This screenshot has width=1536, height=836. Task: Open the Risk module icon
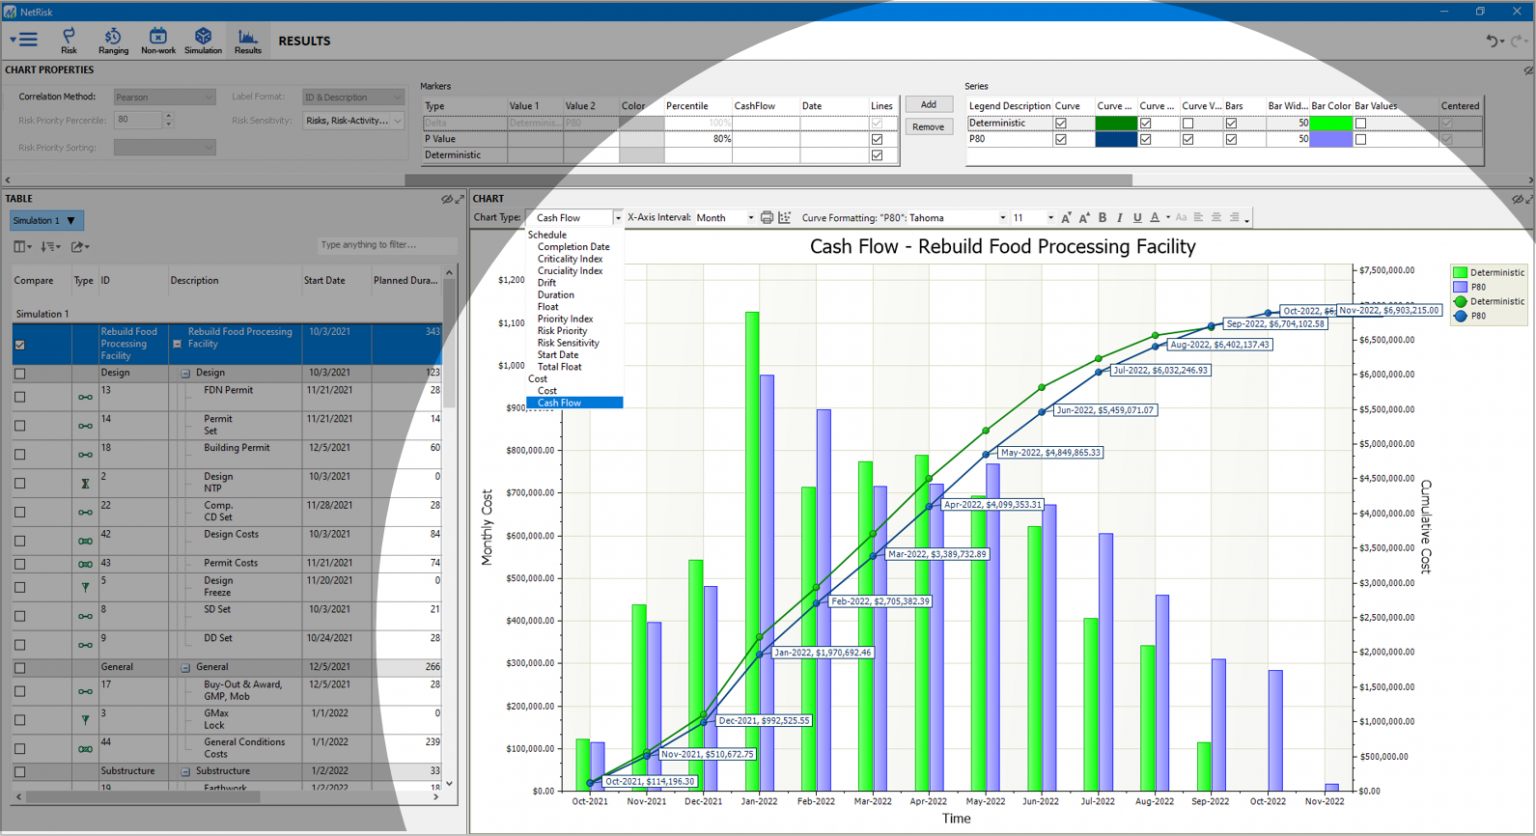point(68,40)
